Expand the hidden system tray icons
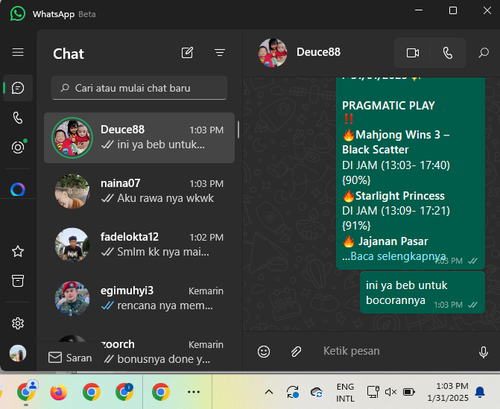 click(269, 392)
